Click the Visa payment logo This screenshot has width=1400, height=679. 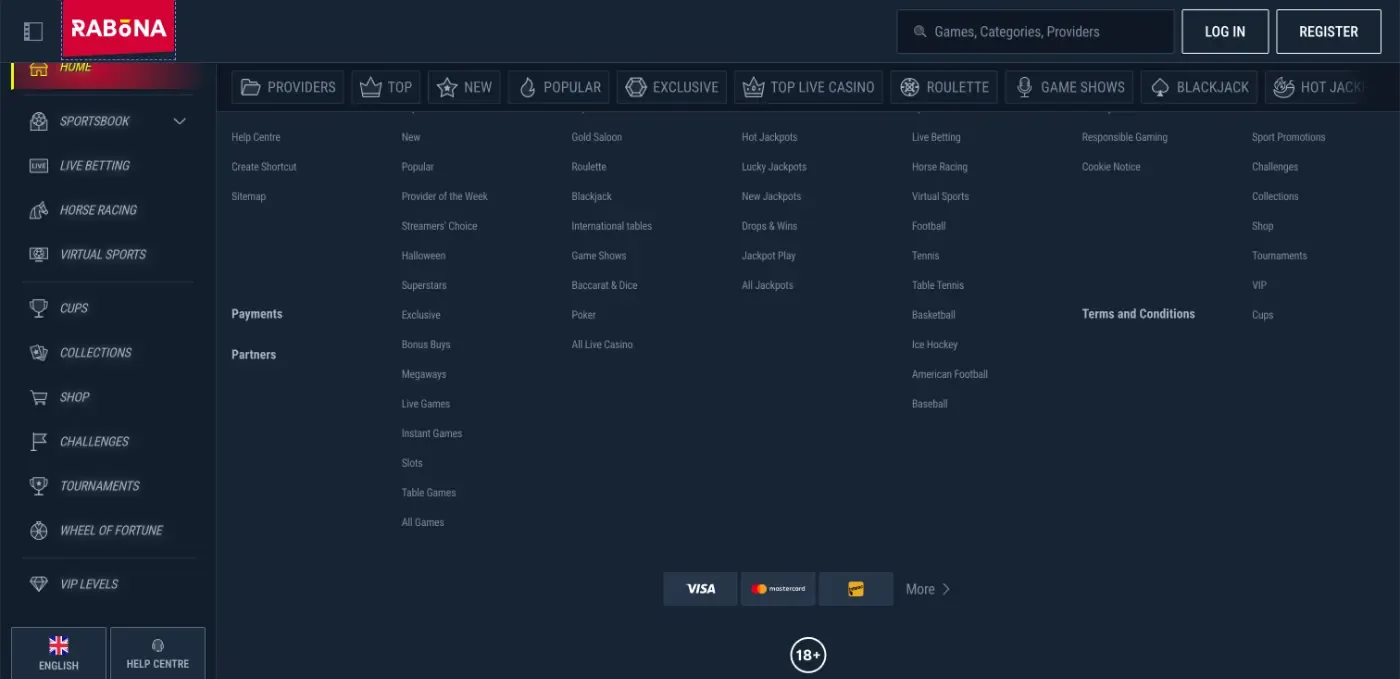pyautogui.click(x=700, y=589)
